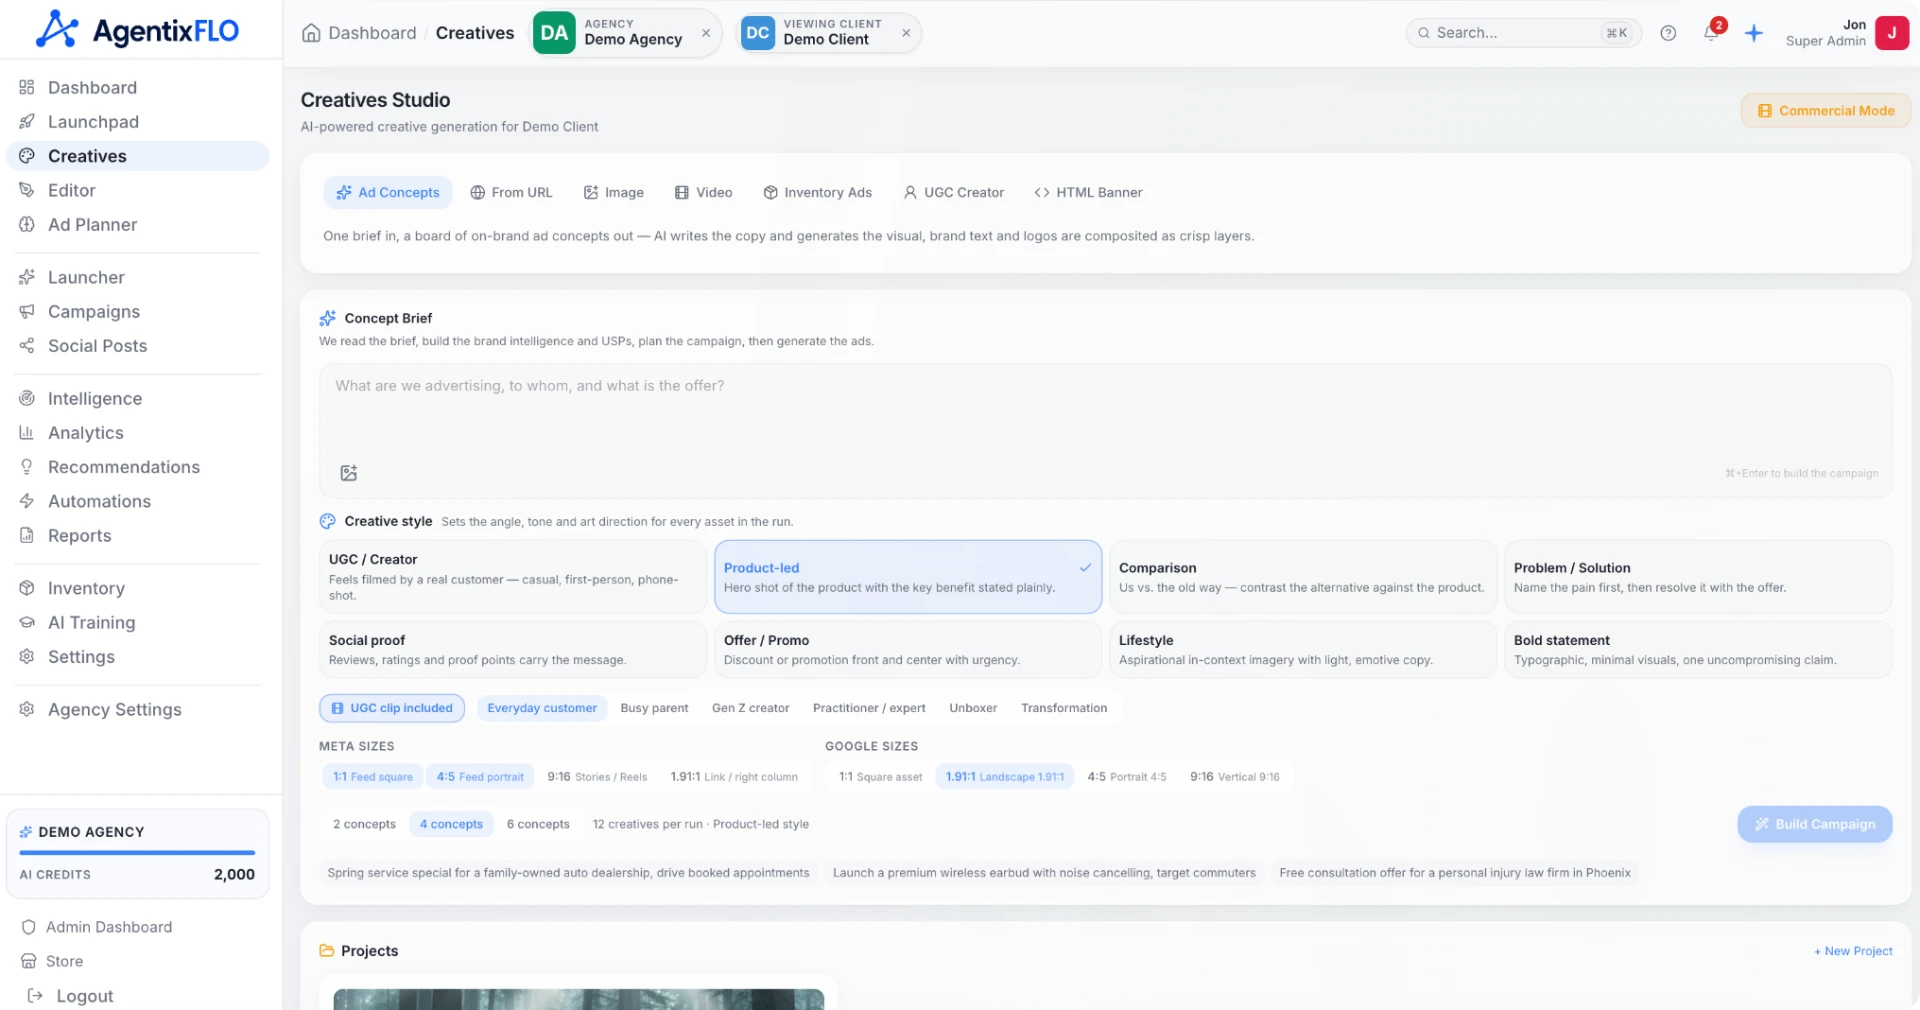
Task: Open the Inventory Ads tab
Action: [x=818, y=193]
